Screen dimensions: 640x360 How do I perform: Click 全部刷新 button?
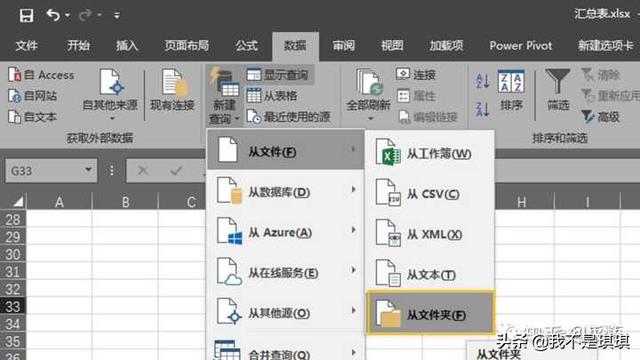pos(368,95)
